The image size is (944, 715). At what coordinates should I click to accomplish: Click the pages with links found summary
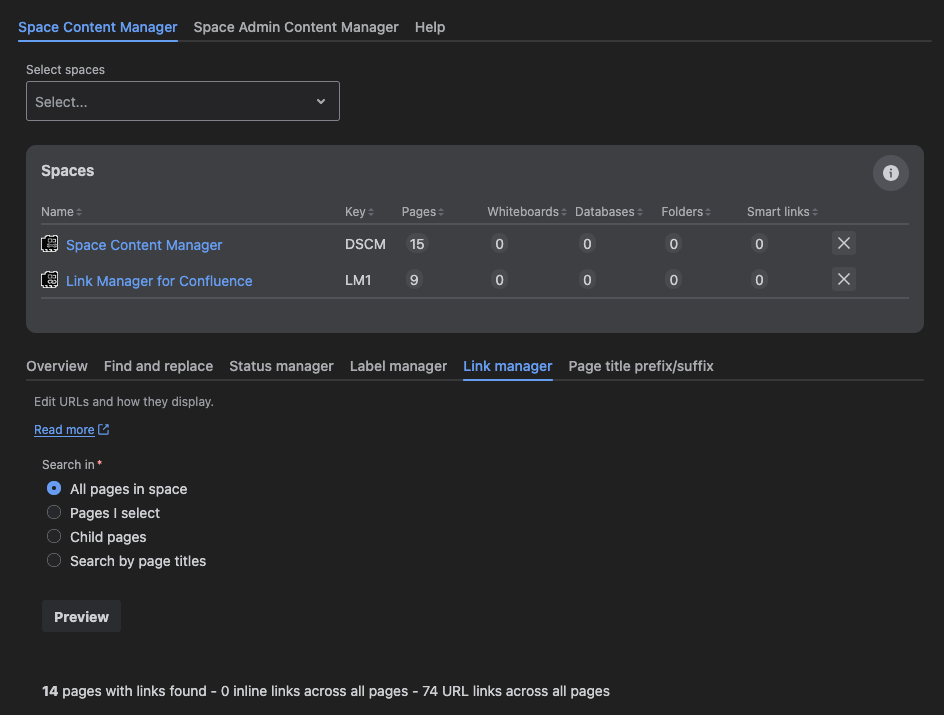[x=326, y=691]
